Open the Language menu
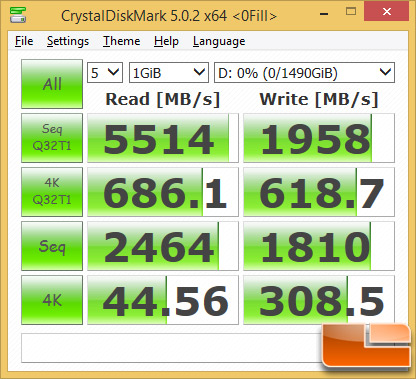 click(219, 41)
